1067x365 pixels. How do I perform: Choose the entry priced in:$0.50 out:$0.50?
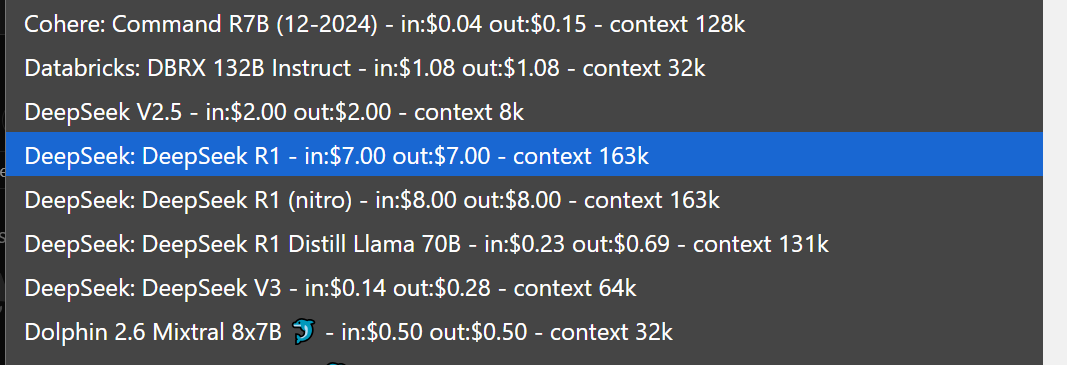[524, 331]
